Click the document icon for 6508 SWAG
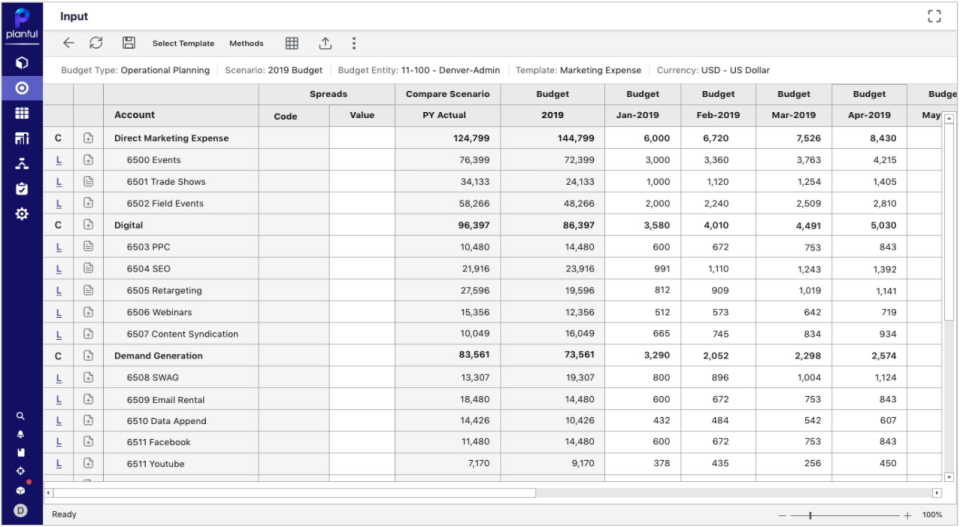 coord(88,377)
